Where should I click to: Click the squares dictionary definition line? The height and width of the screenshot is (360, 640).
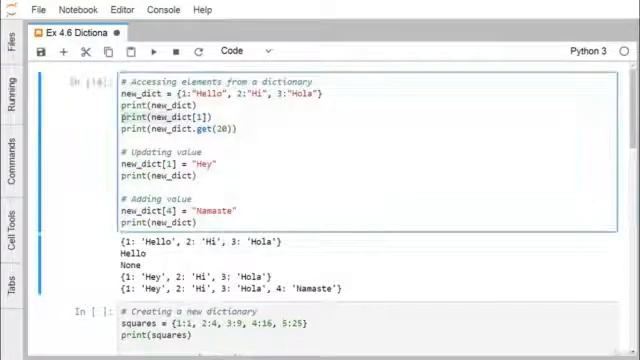[214, 324]
